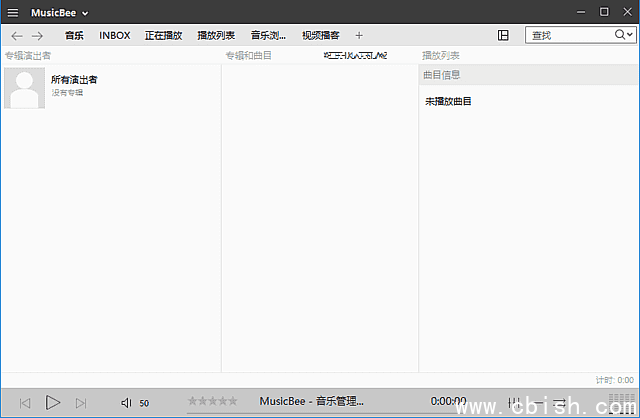Switch to the 正在播放 tab

pos(163,36)
